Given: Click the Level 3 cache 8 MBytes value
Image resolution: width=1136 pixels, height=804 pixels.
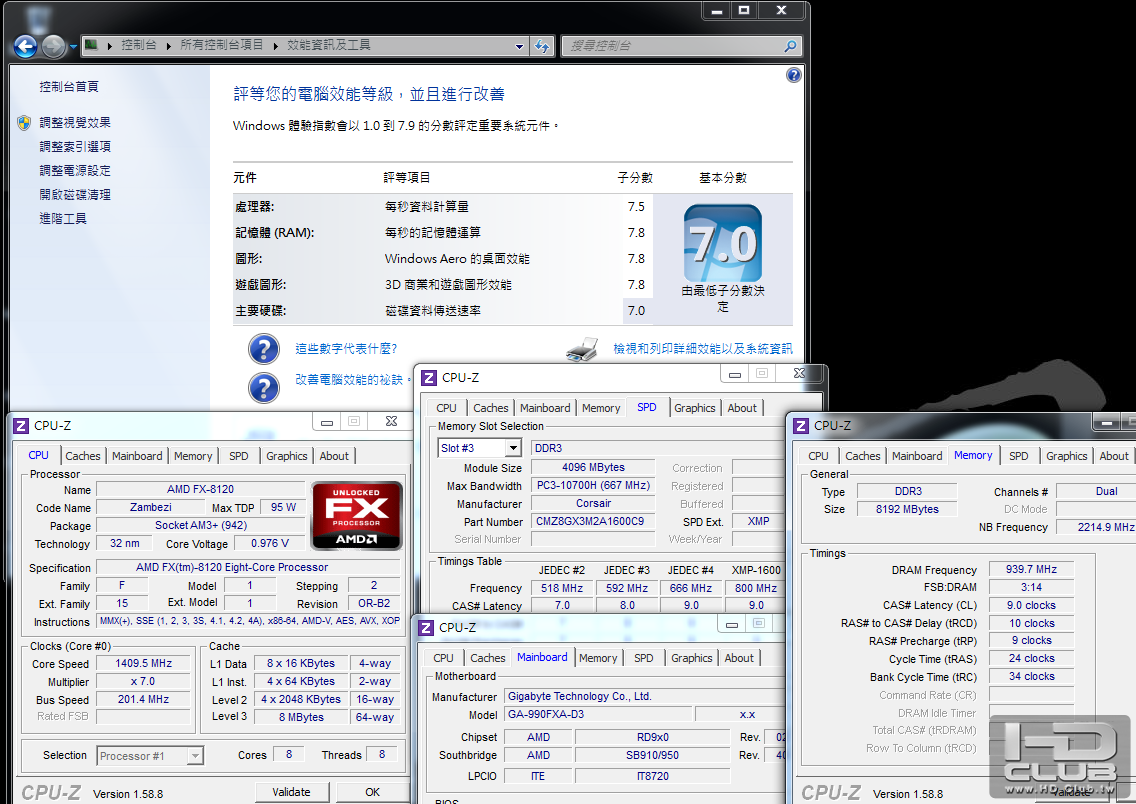Looking at the screenshot, I should [301, 717].
